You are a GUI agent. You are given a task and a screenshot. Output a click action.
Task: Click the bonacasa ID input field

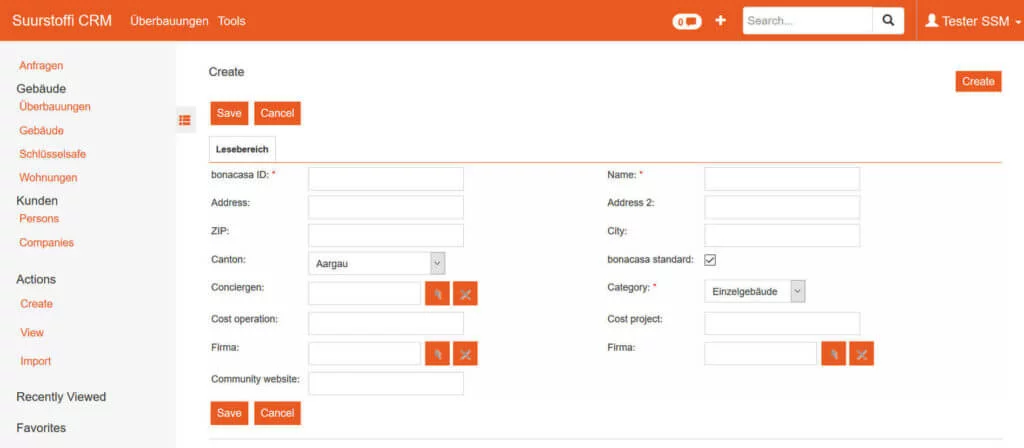[x=386, y=179]
